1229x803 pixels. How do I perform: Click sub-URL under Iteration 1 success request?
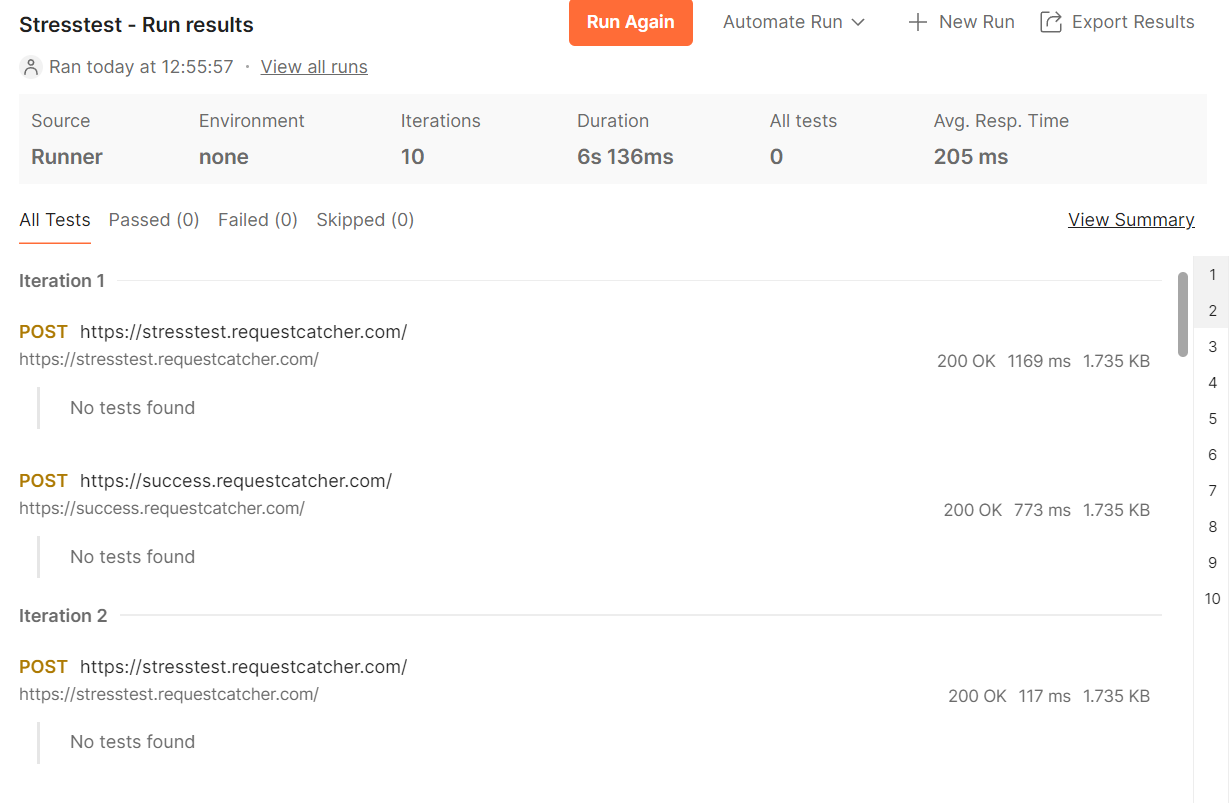pos(162,508)
